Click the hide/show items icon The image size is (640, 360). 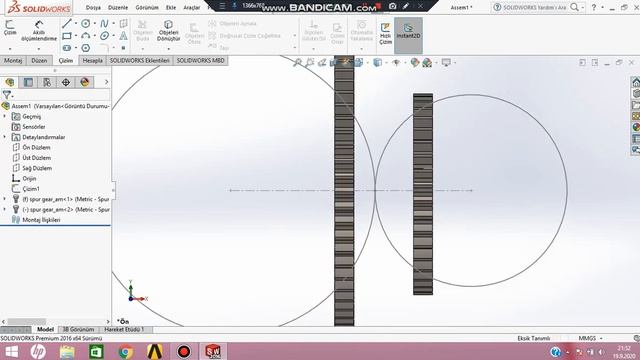coord(396,62)
